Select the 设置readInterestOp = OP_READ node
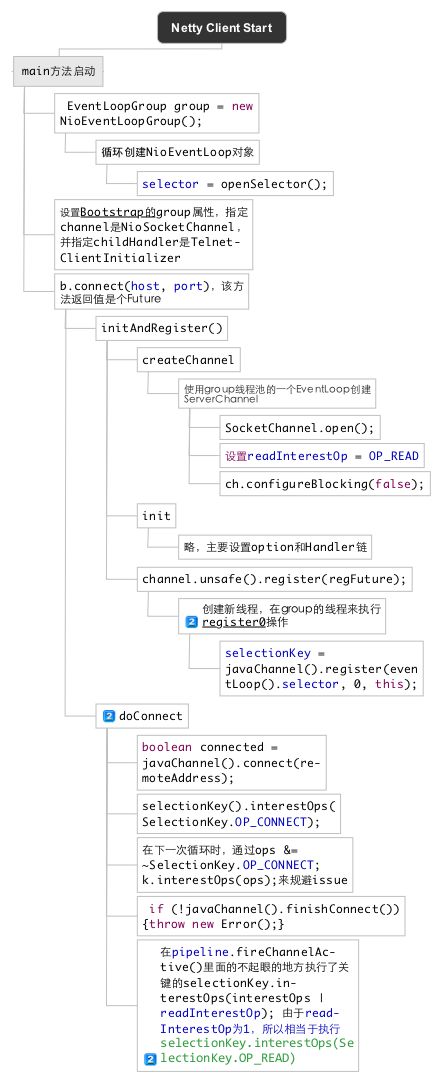The image size is (444, 1083). point(321,457)
